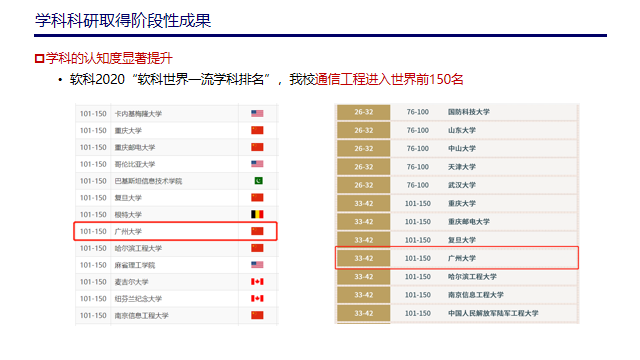
Task: Select the US flag beside 麻省理工学院
Action: (x=257, y=265)
